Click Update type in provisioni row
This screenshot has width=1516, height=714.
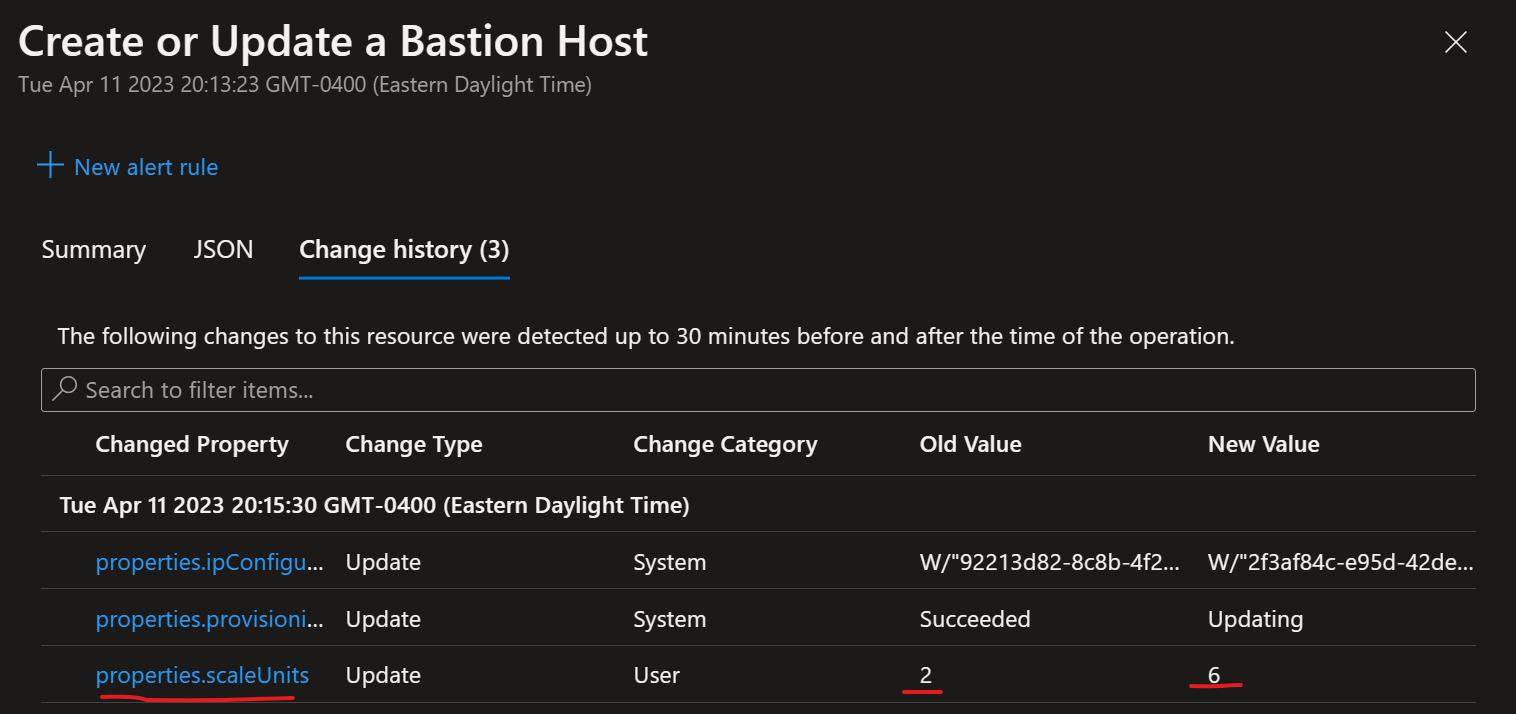click(x=383, y=619)
